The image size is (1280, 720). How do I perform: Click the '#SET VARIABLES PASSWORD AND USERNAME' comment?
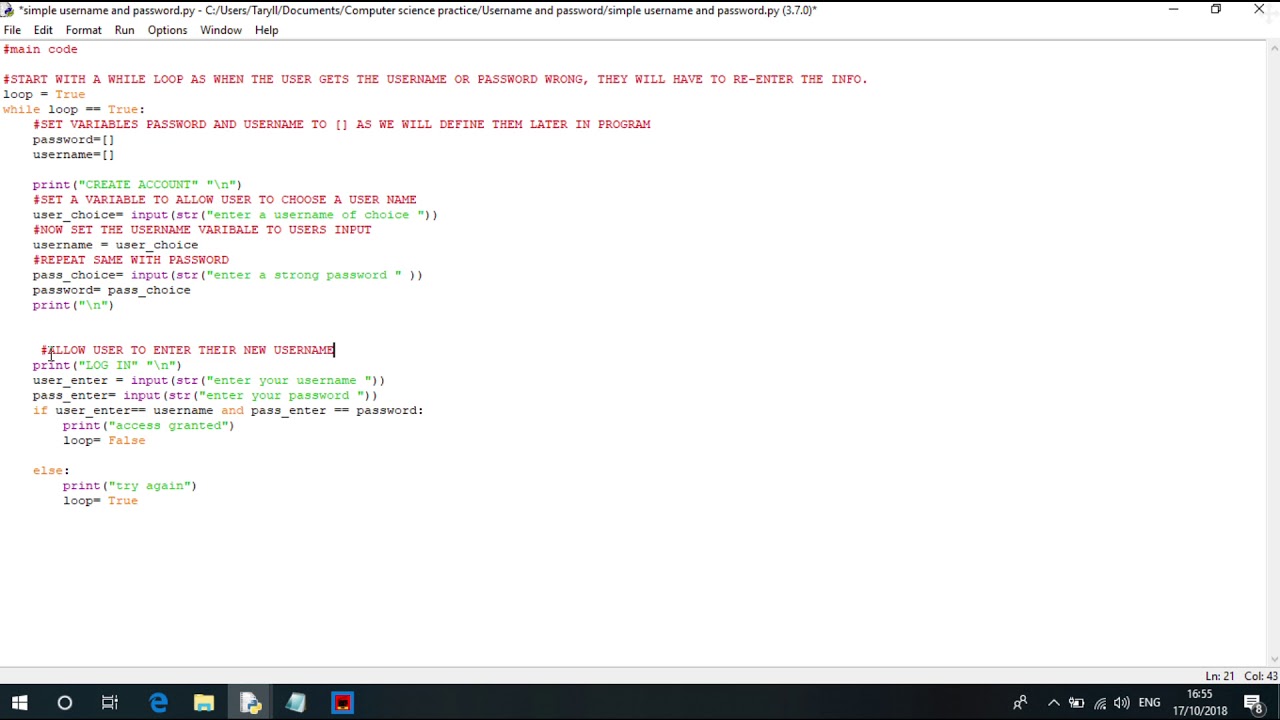click(341, 124)
